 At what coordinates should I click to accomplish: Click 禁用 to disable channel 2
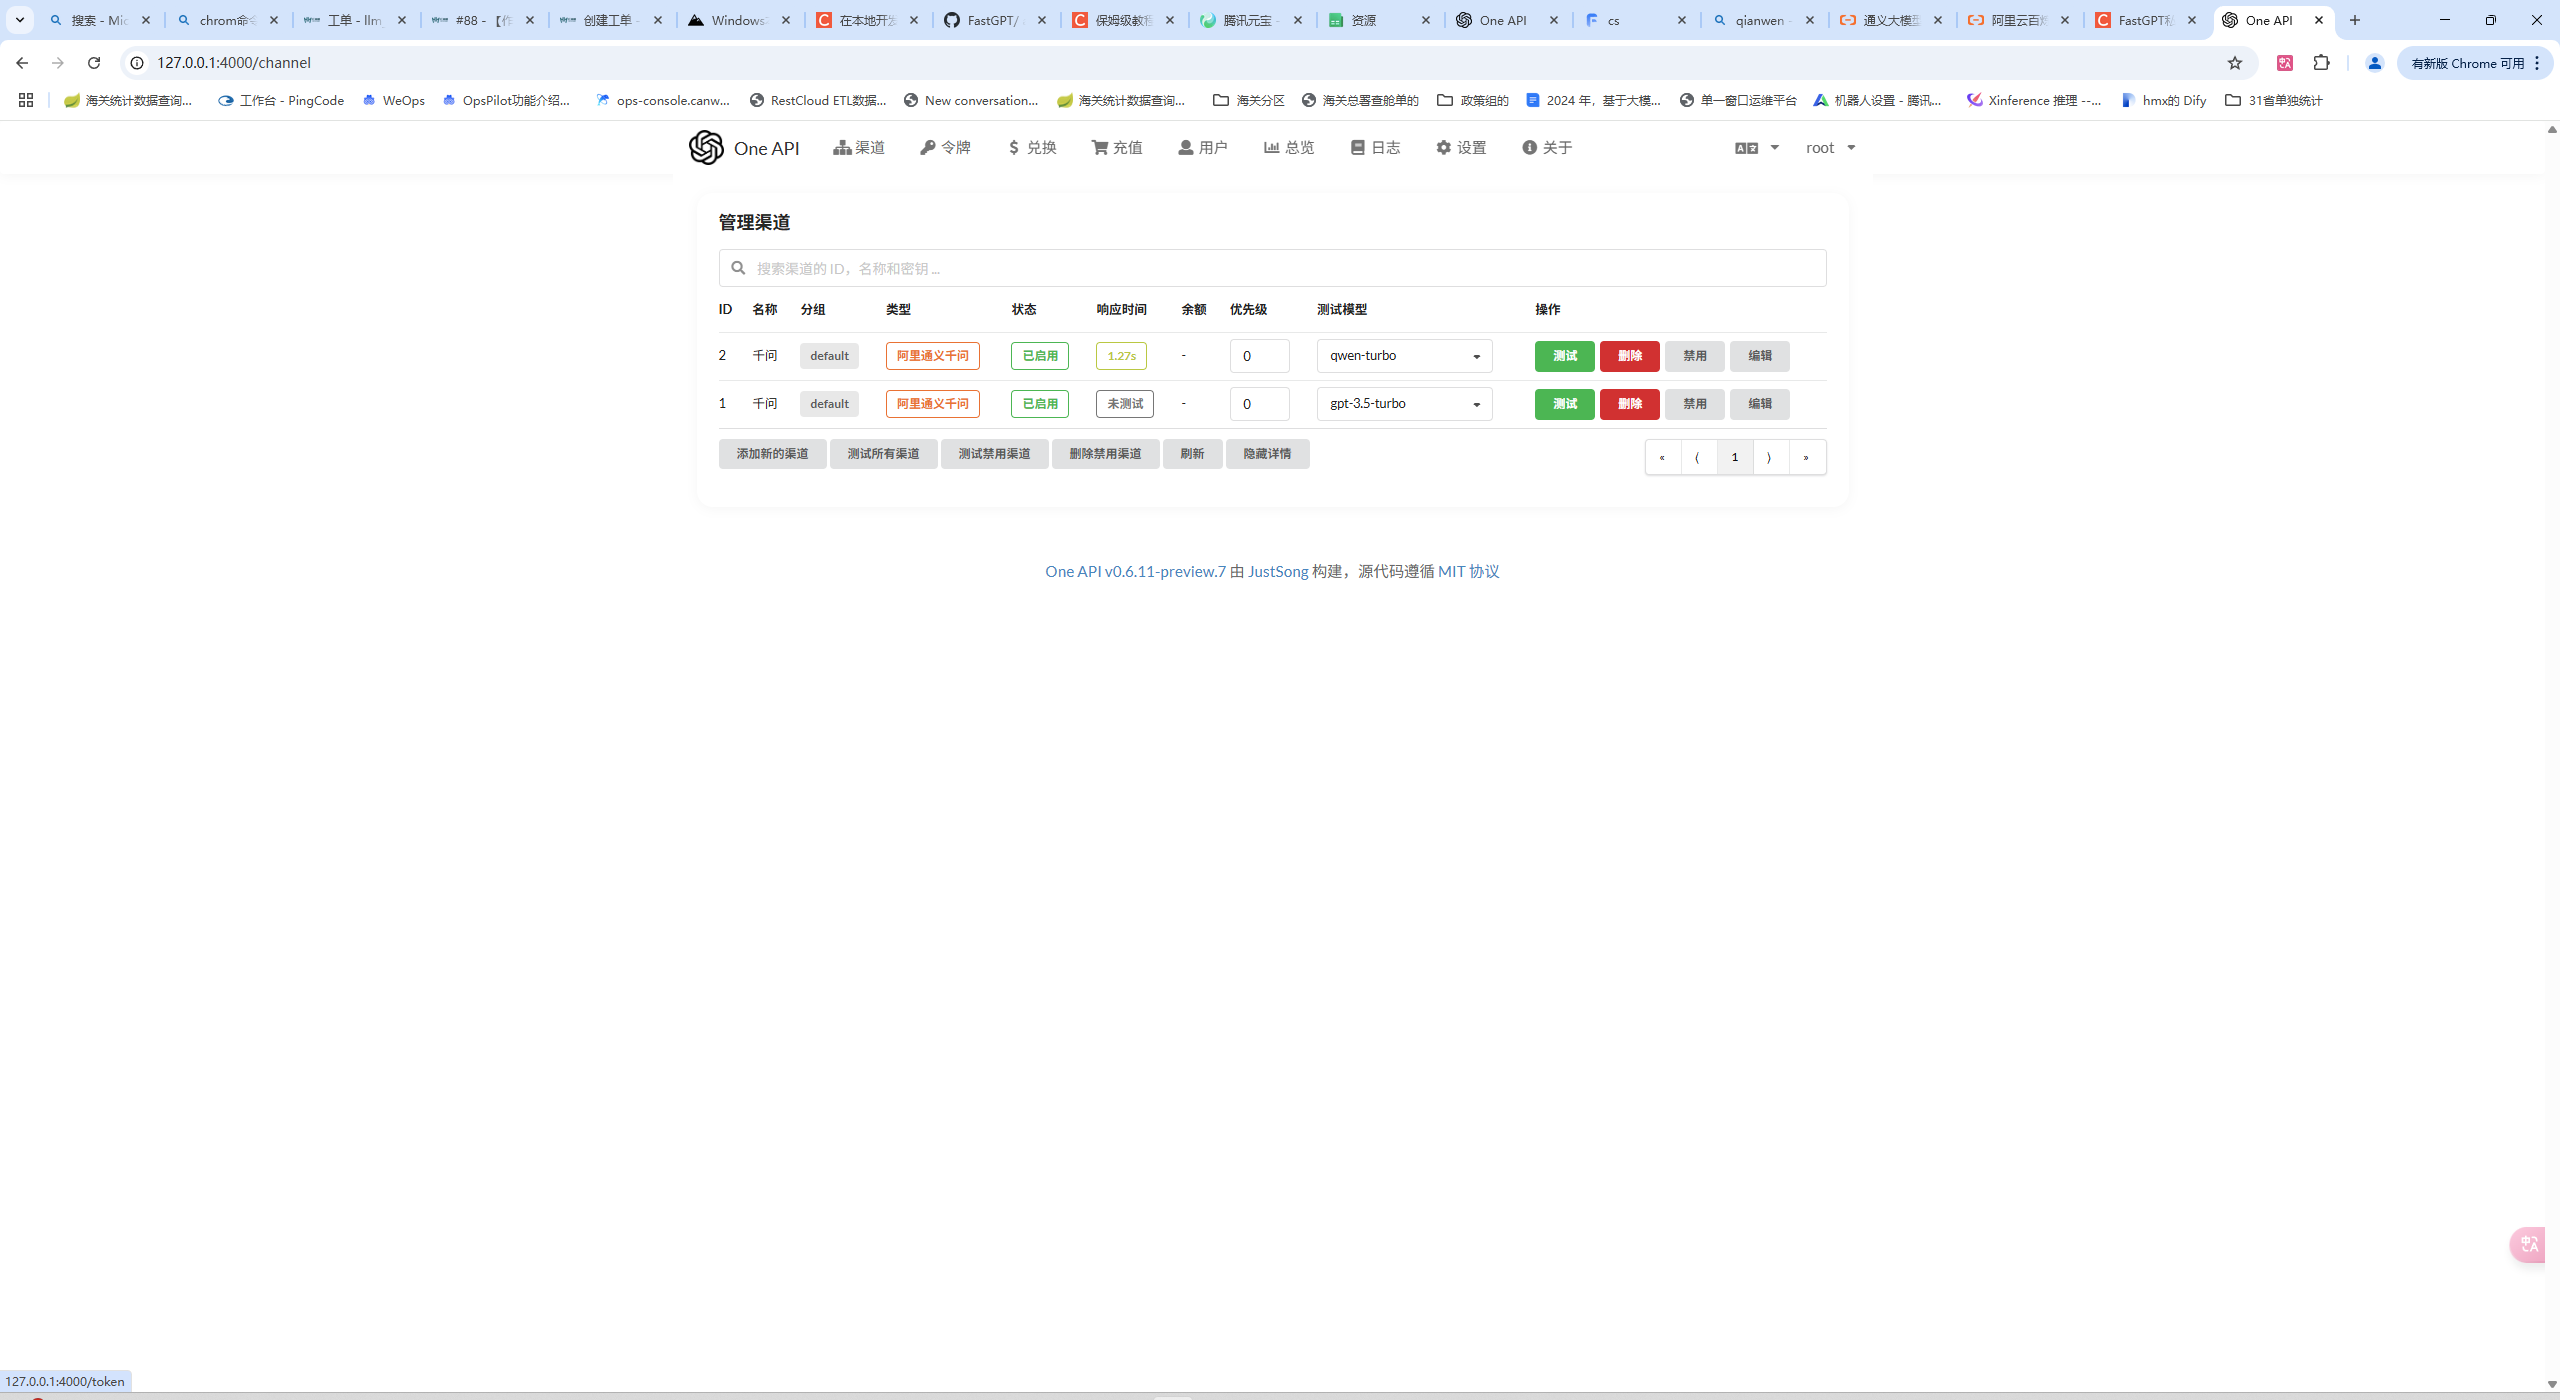(1694, 356)
